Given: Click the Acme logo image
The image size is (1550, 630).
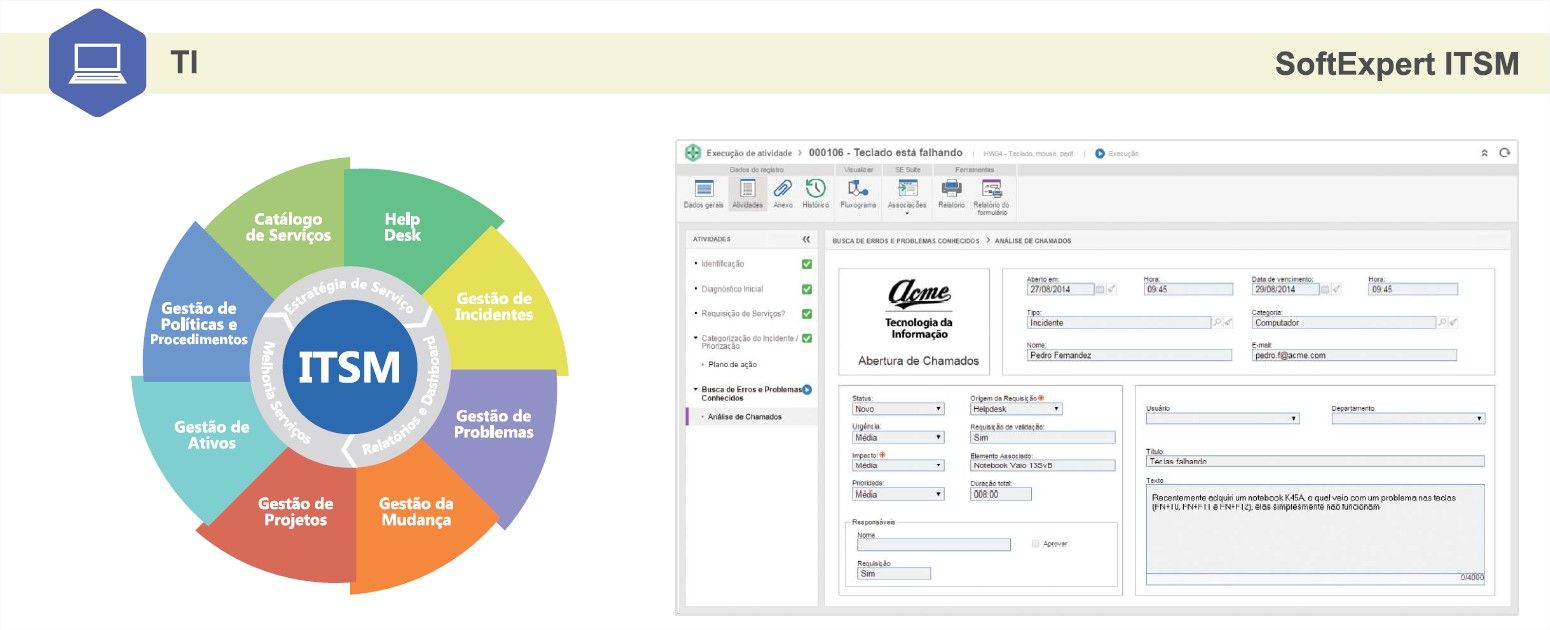Looking at the screenshot, I should (x=919, y=292).
